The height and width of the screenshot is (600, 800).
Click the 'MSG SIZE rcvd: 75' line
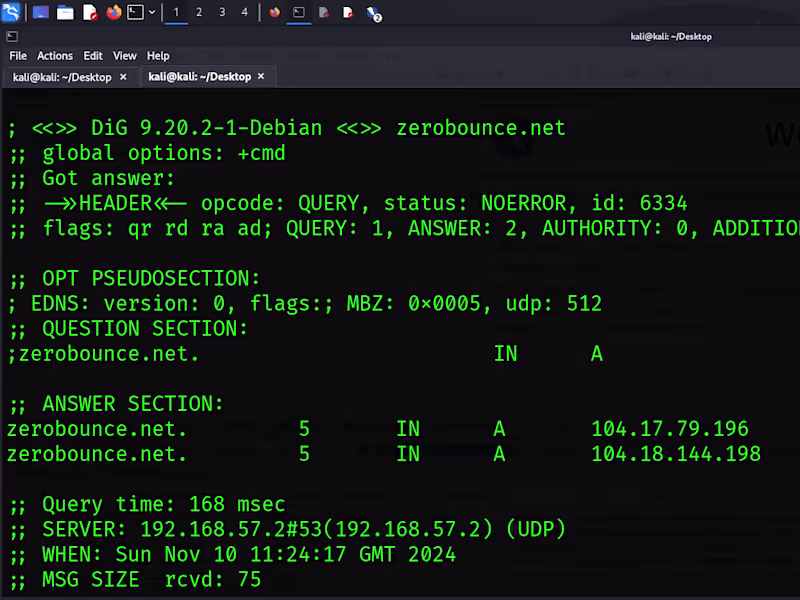136,580
